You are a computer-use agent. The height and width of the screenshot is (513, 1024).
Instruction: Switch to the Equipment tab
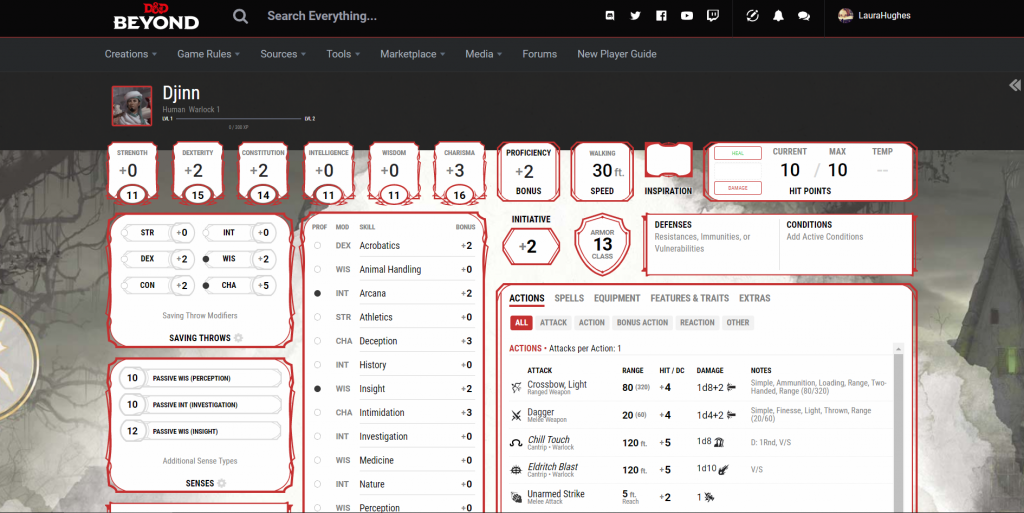pos(617,298)
